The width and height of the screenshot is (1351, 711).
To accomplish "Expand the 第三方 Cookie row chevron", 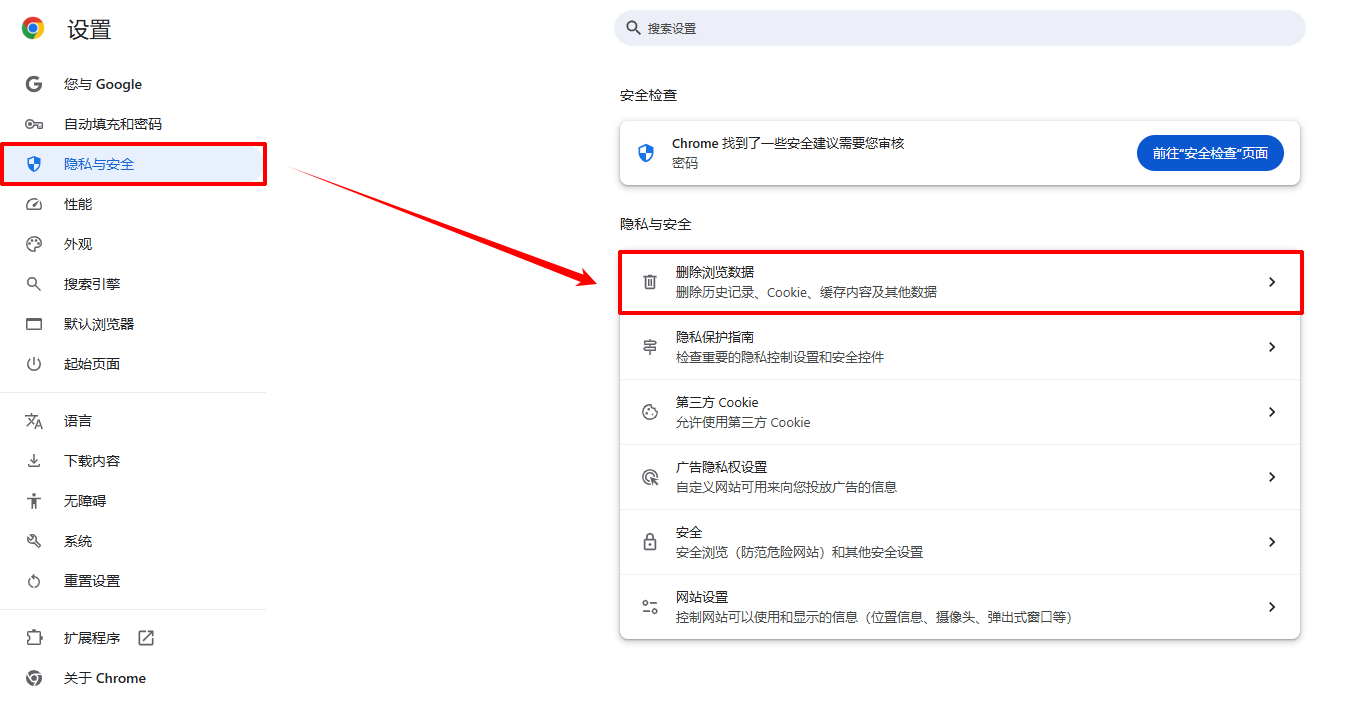I will click(x=1272, y=412).
